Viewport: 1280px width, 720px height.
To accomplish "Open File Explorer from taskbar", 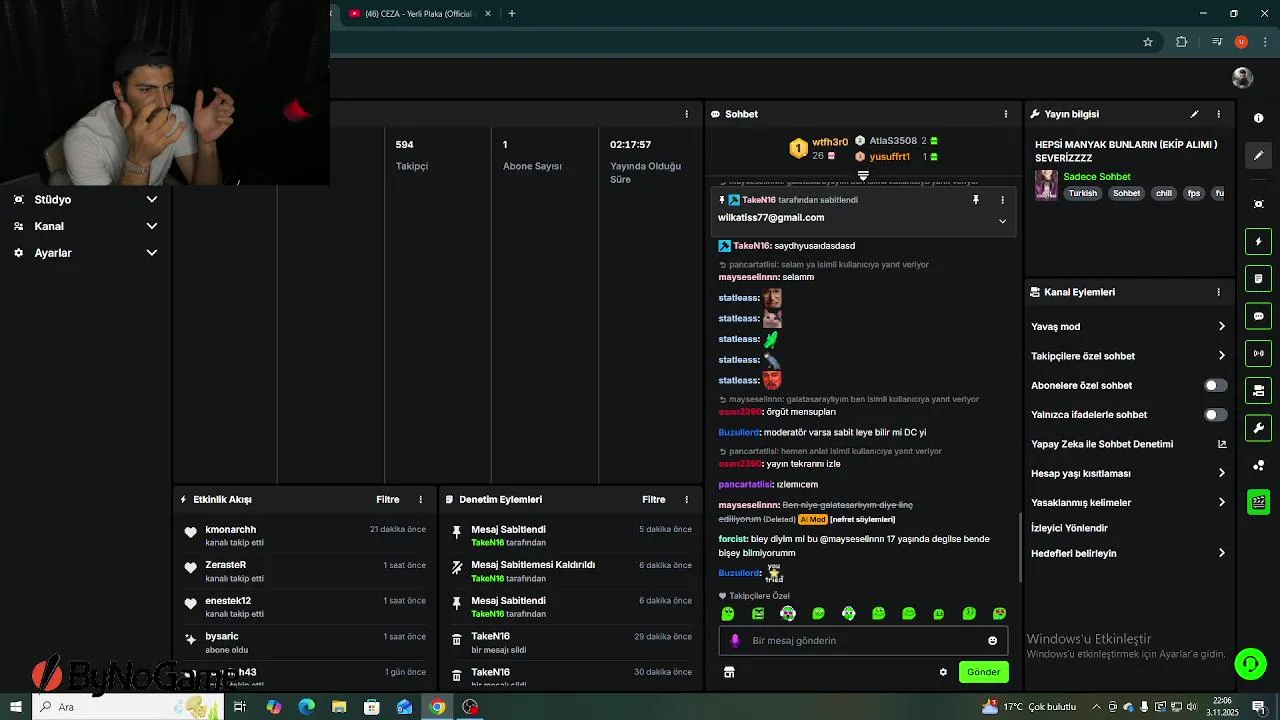I will click(339, 707).
